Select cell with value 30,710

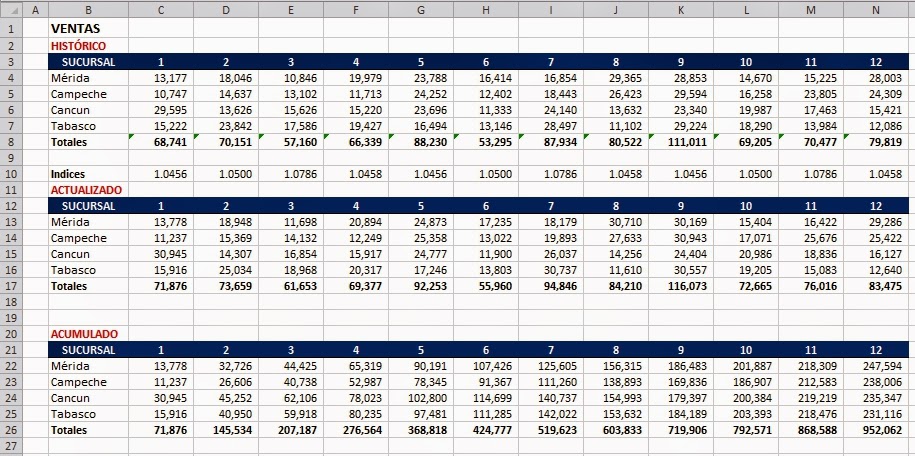point(616,222)
